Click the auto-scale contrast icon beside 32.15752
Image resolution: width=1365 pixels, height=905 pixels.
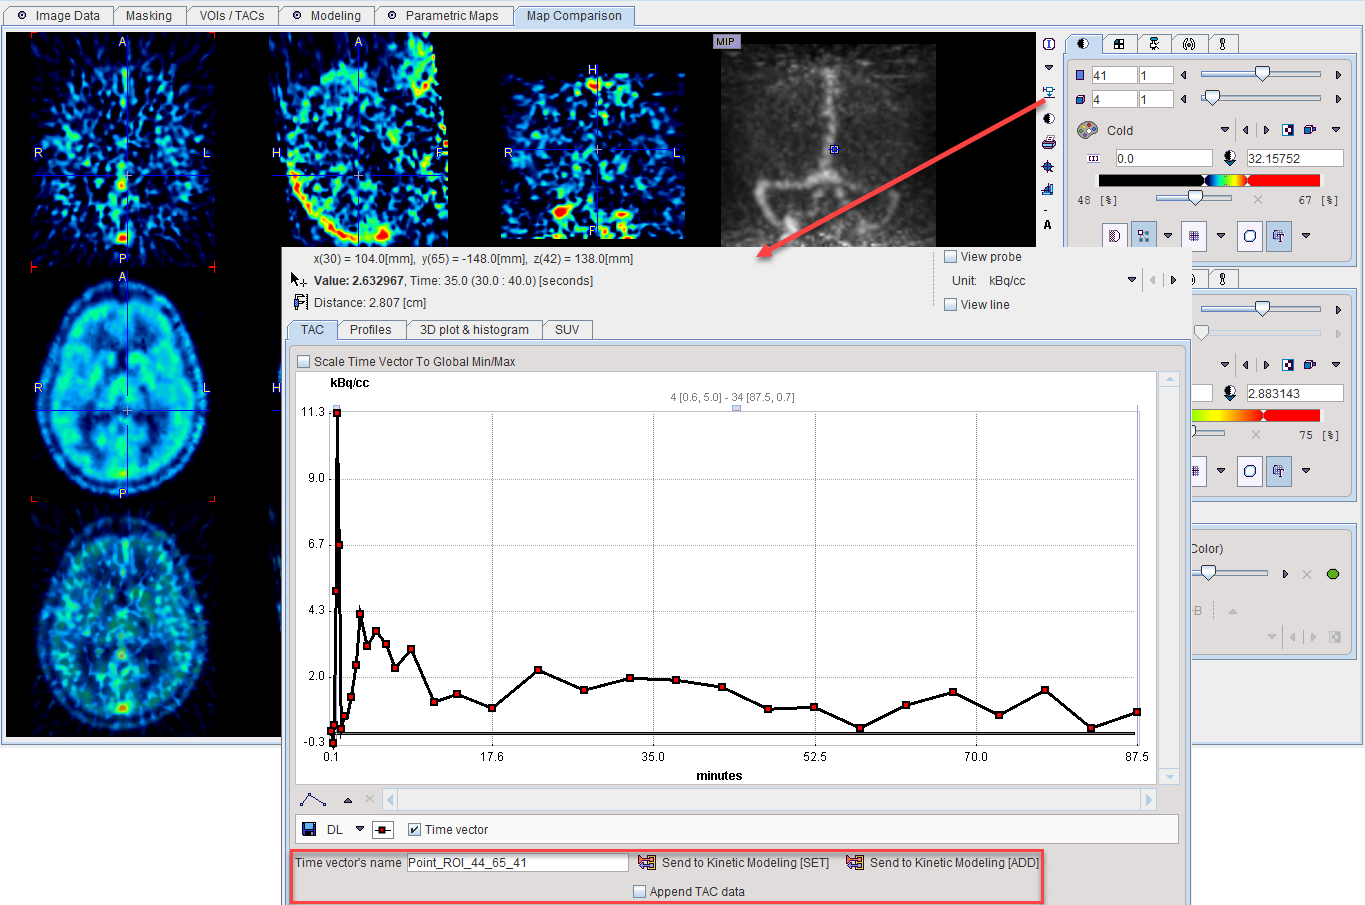(1230, 158)
